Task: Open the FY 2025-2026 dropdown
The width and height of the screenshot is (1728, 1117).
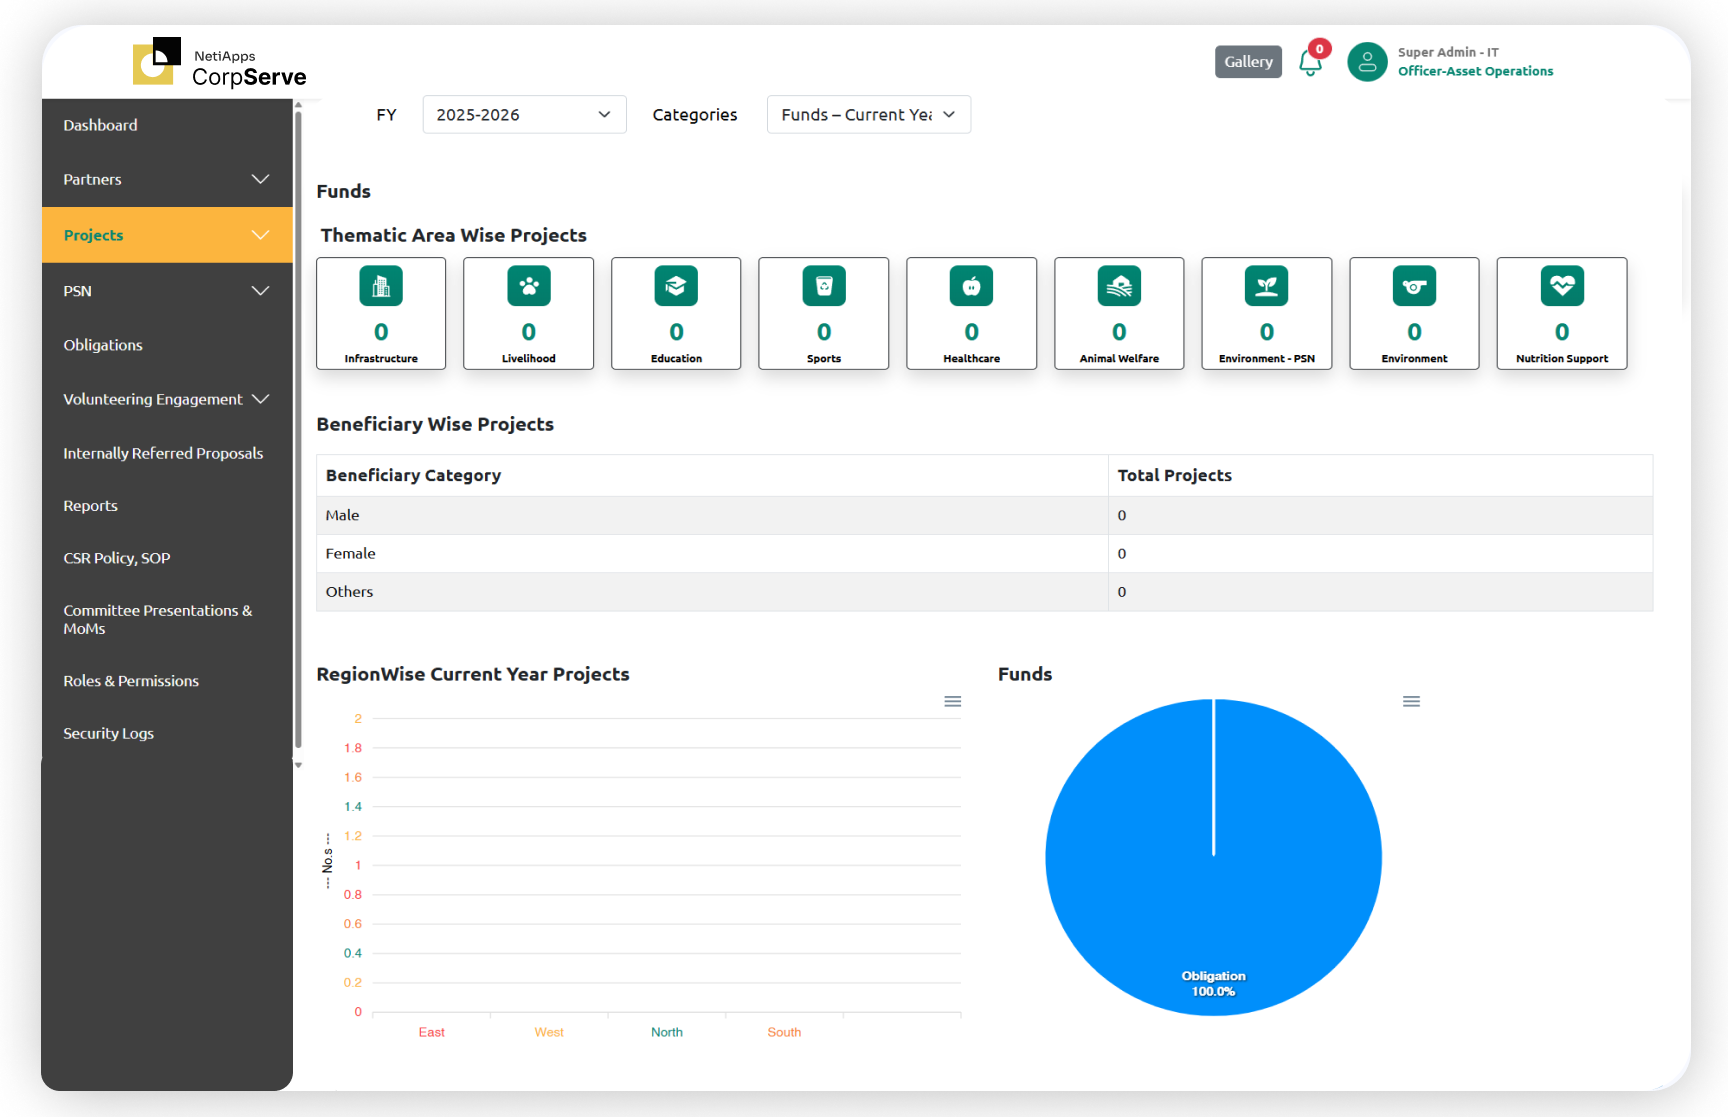Action: pyautogui.click(x=524, y=115)
